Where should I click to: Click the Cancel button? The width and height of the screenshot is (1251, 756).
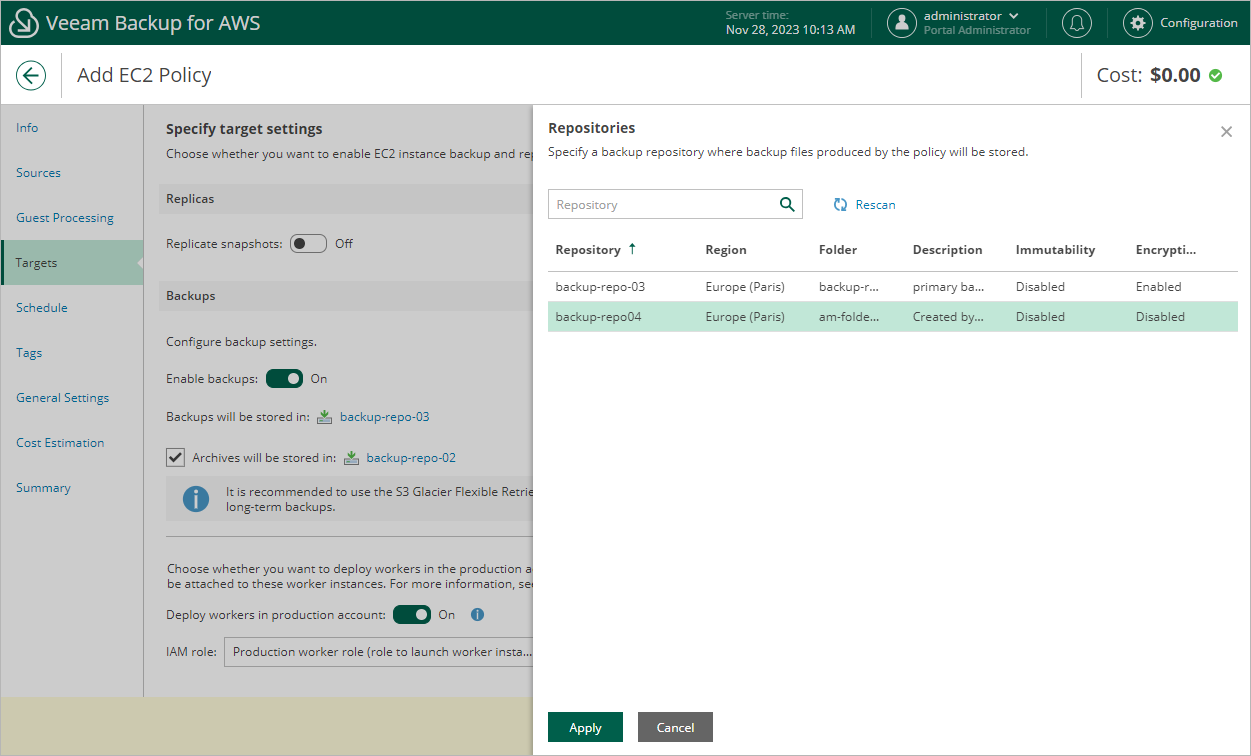675,727
